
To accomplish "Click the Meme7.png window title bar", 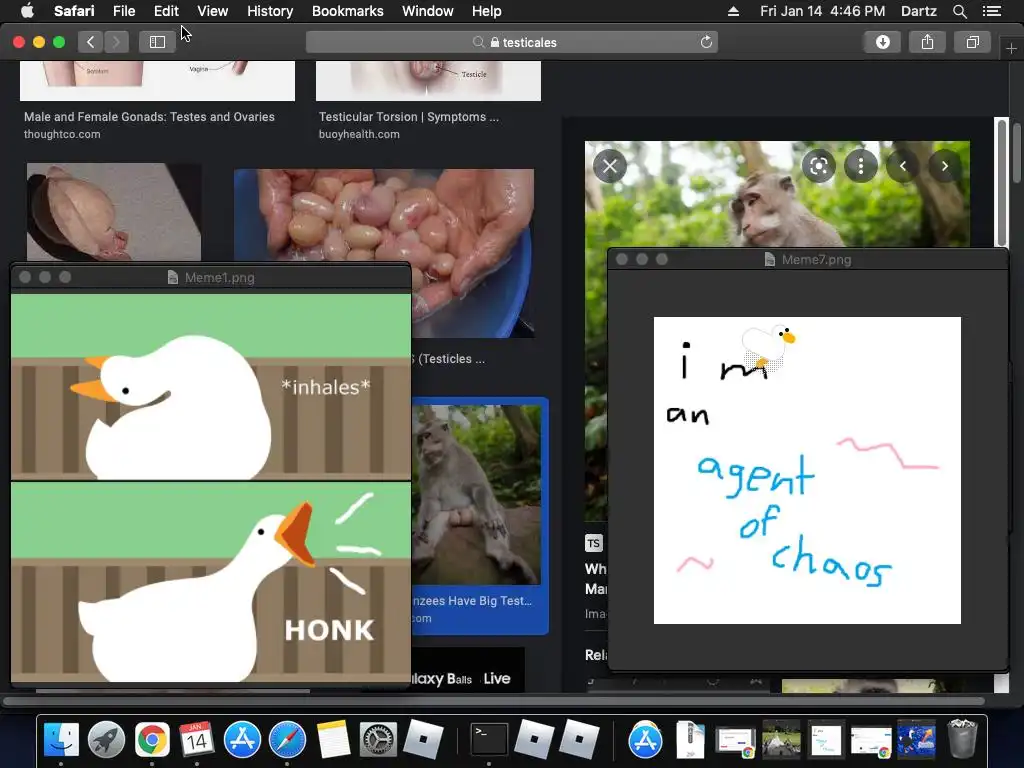I will point(808,259).
